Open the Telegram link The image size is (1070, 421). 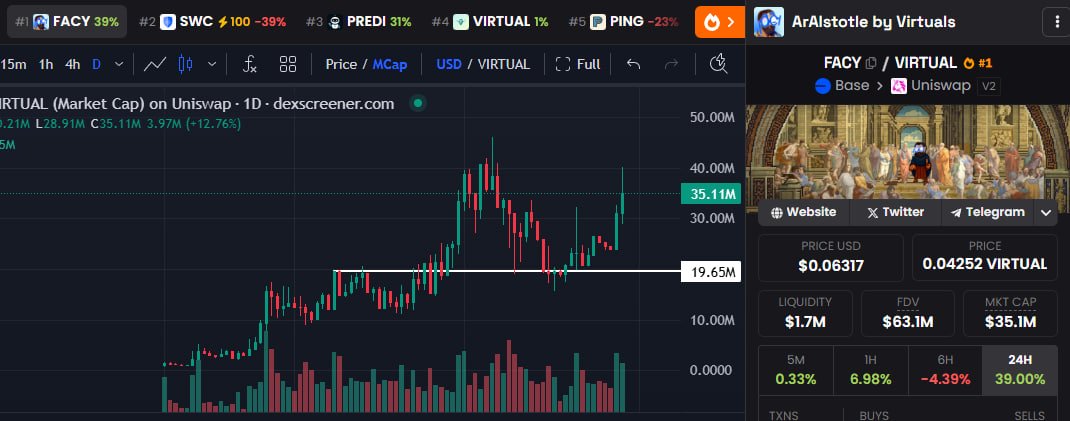pos(988,212)
